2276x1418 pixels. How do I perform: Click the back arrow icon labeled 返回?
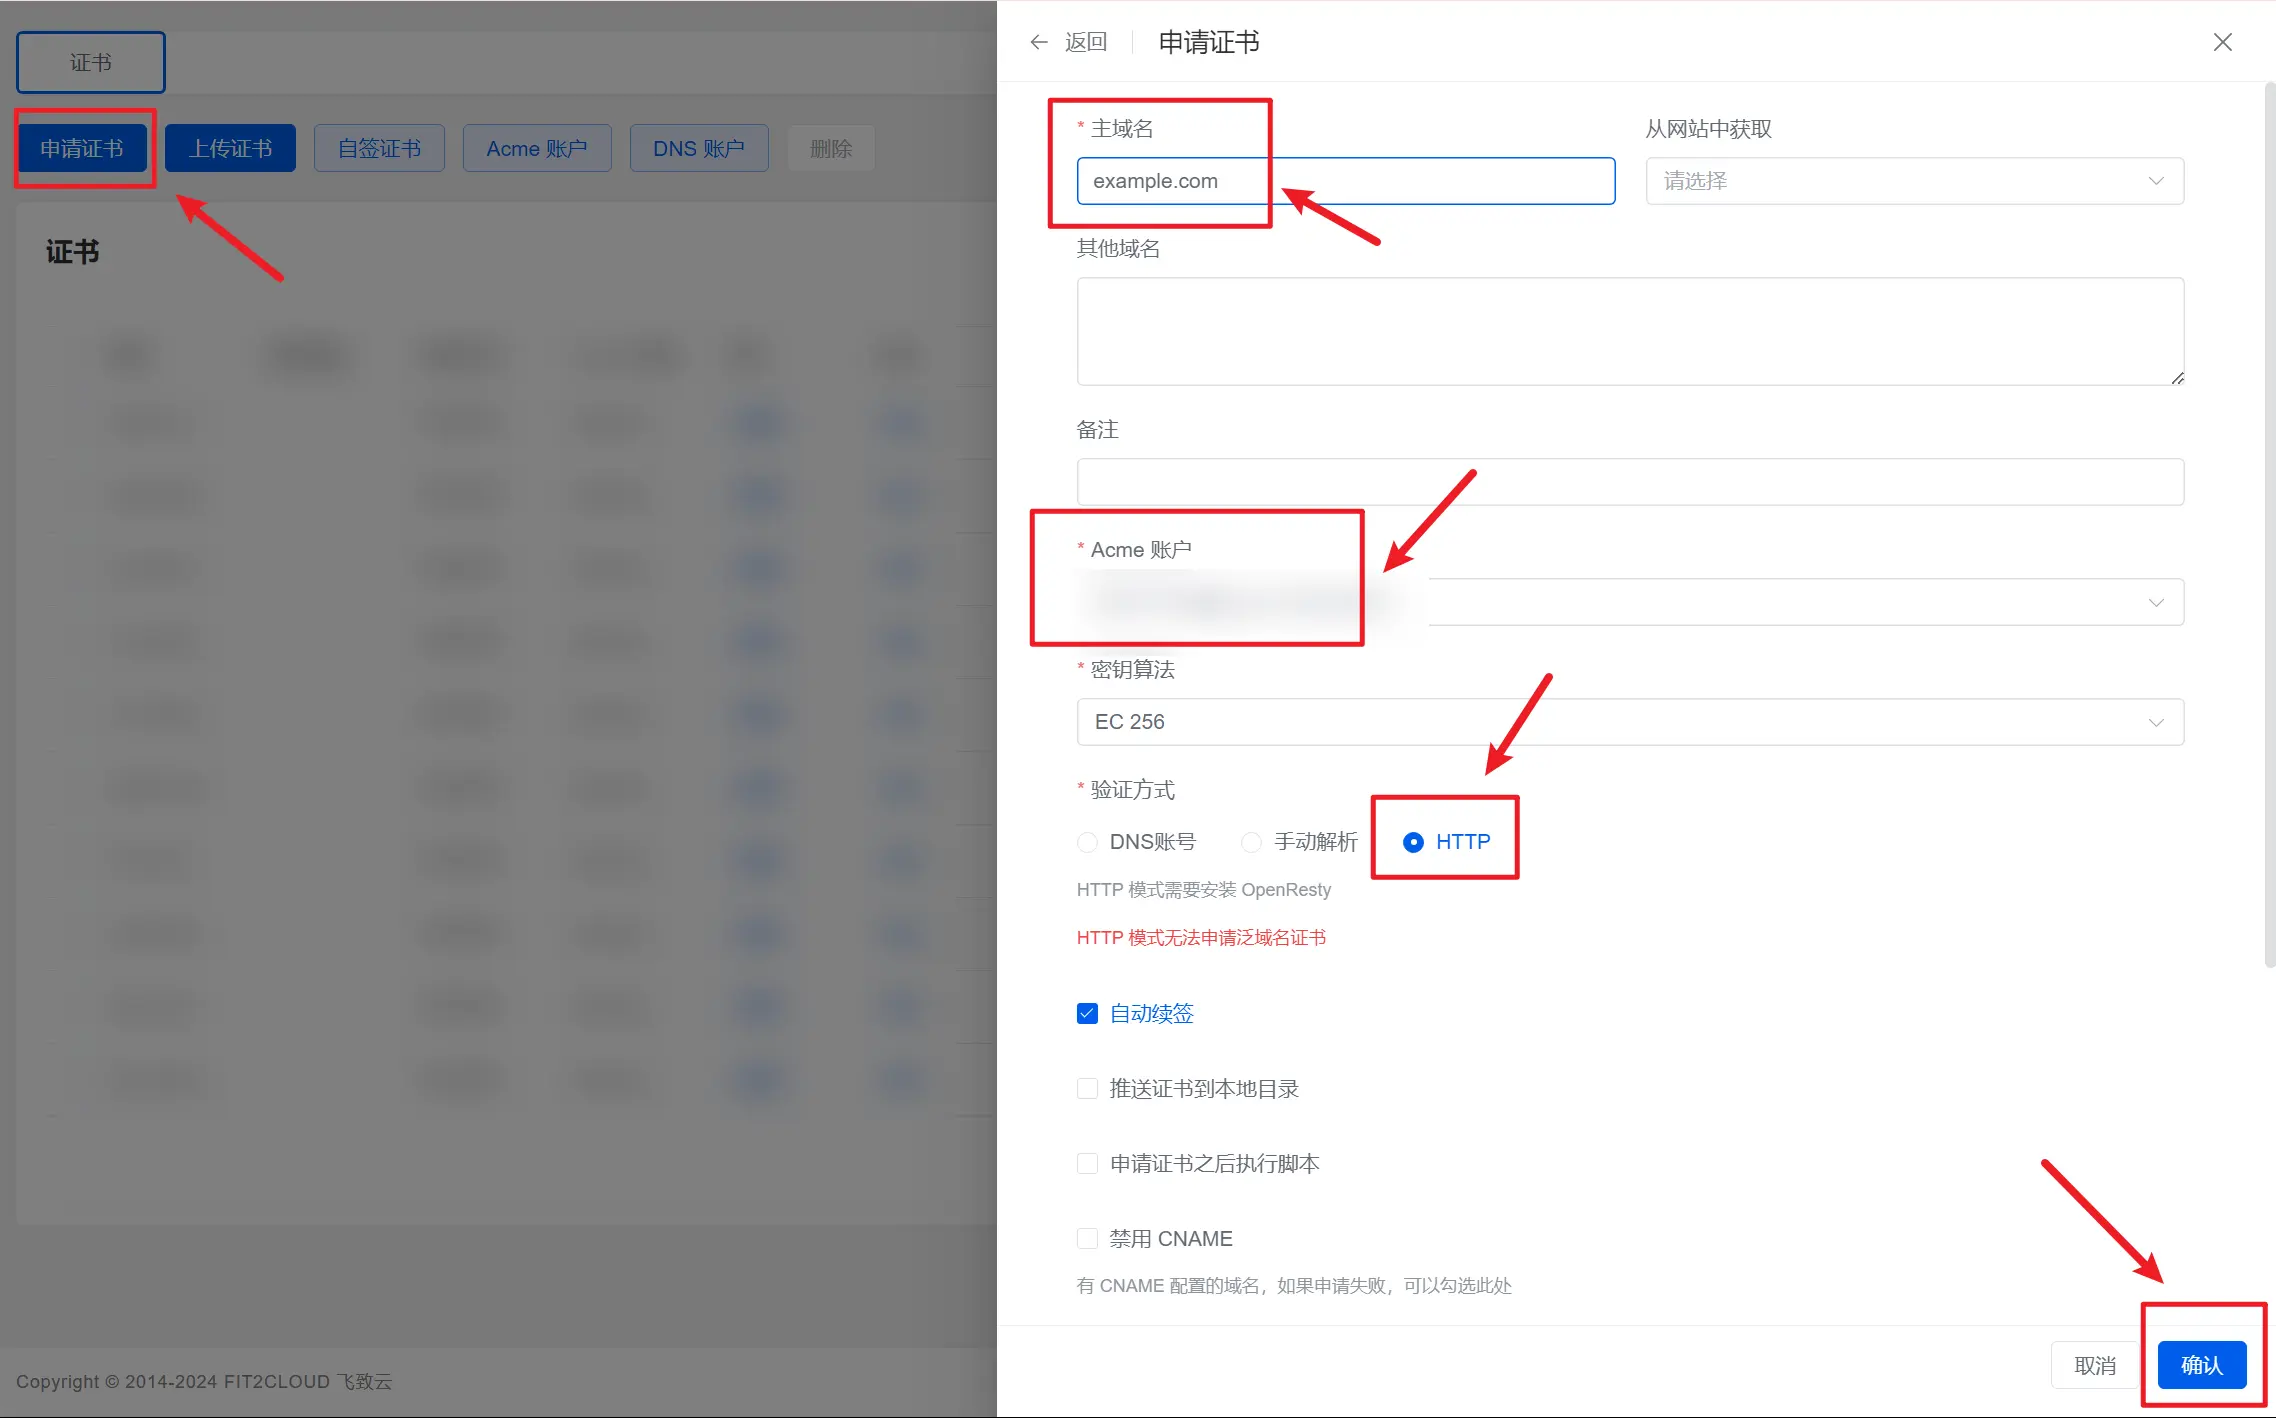(1040, 42)
